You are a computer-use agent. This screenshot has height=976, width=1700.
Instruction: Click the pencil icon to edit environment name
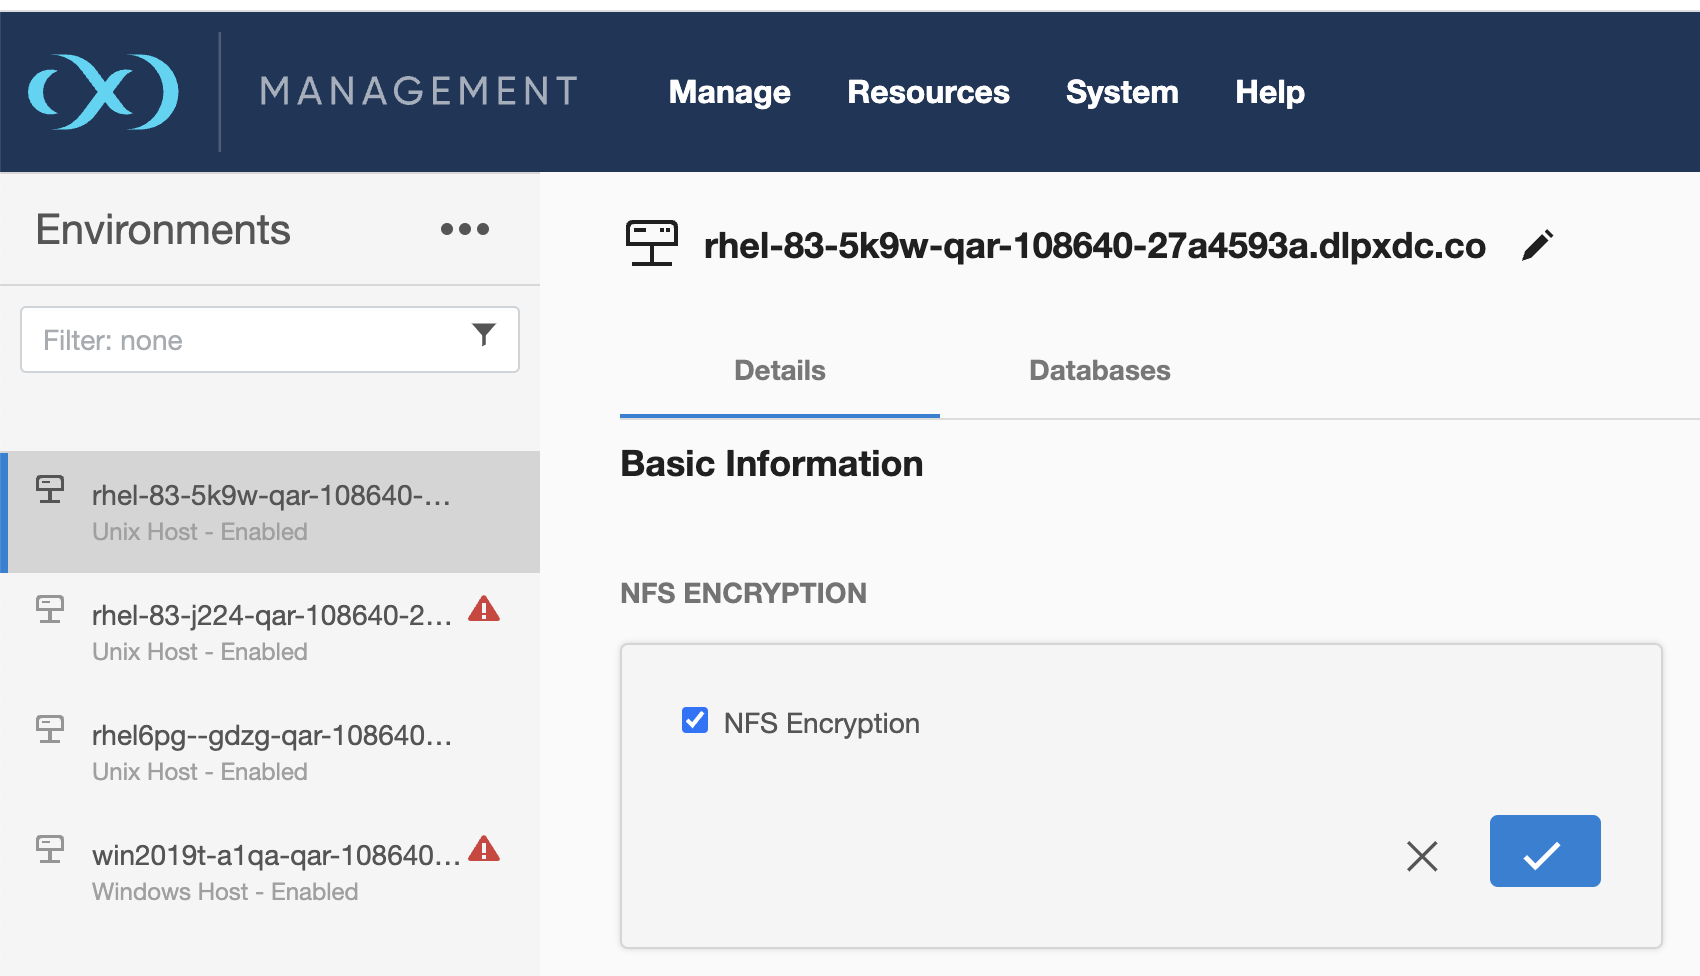[1537, 245]
